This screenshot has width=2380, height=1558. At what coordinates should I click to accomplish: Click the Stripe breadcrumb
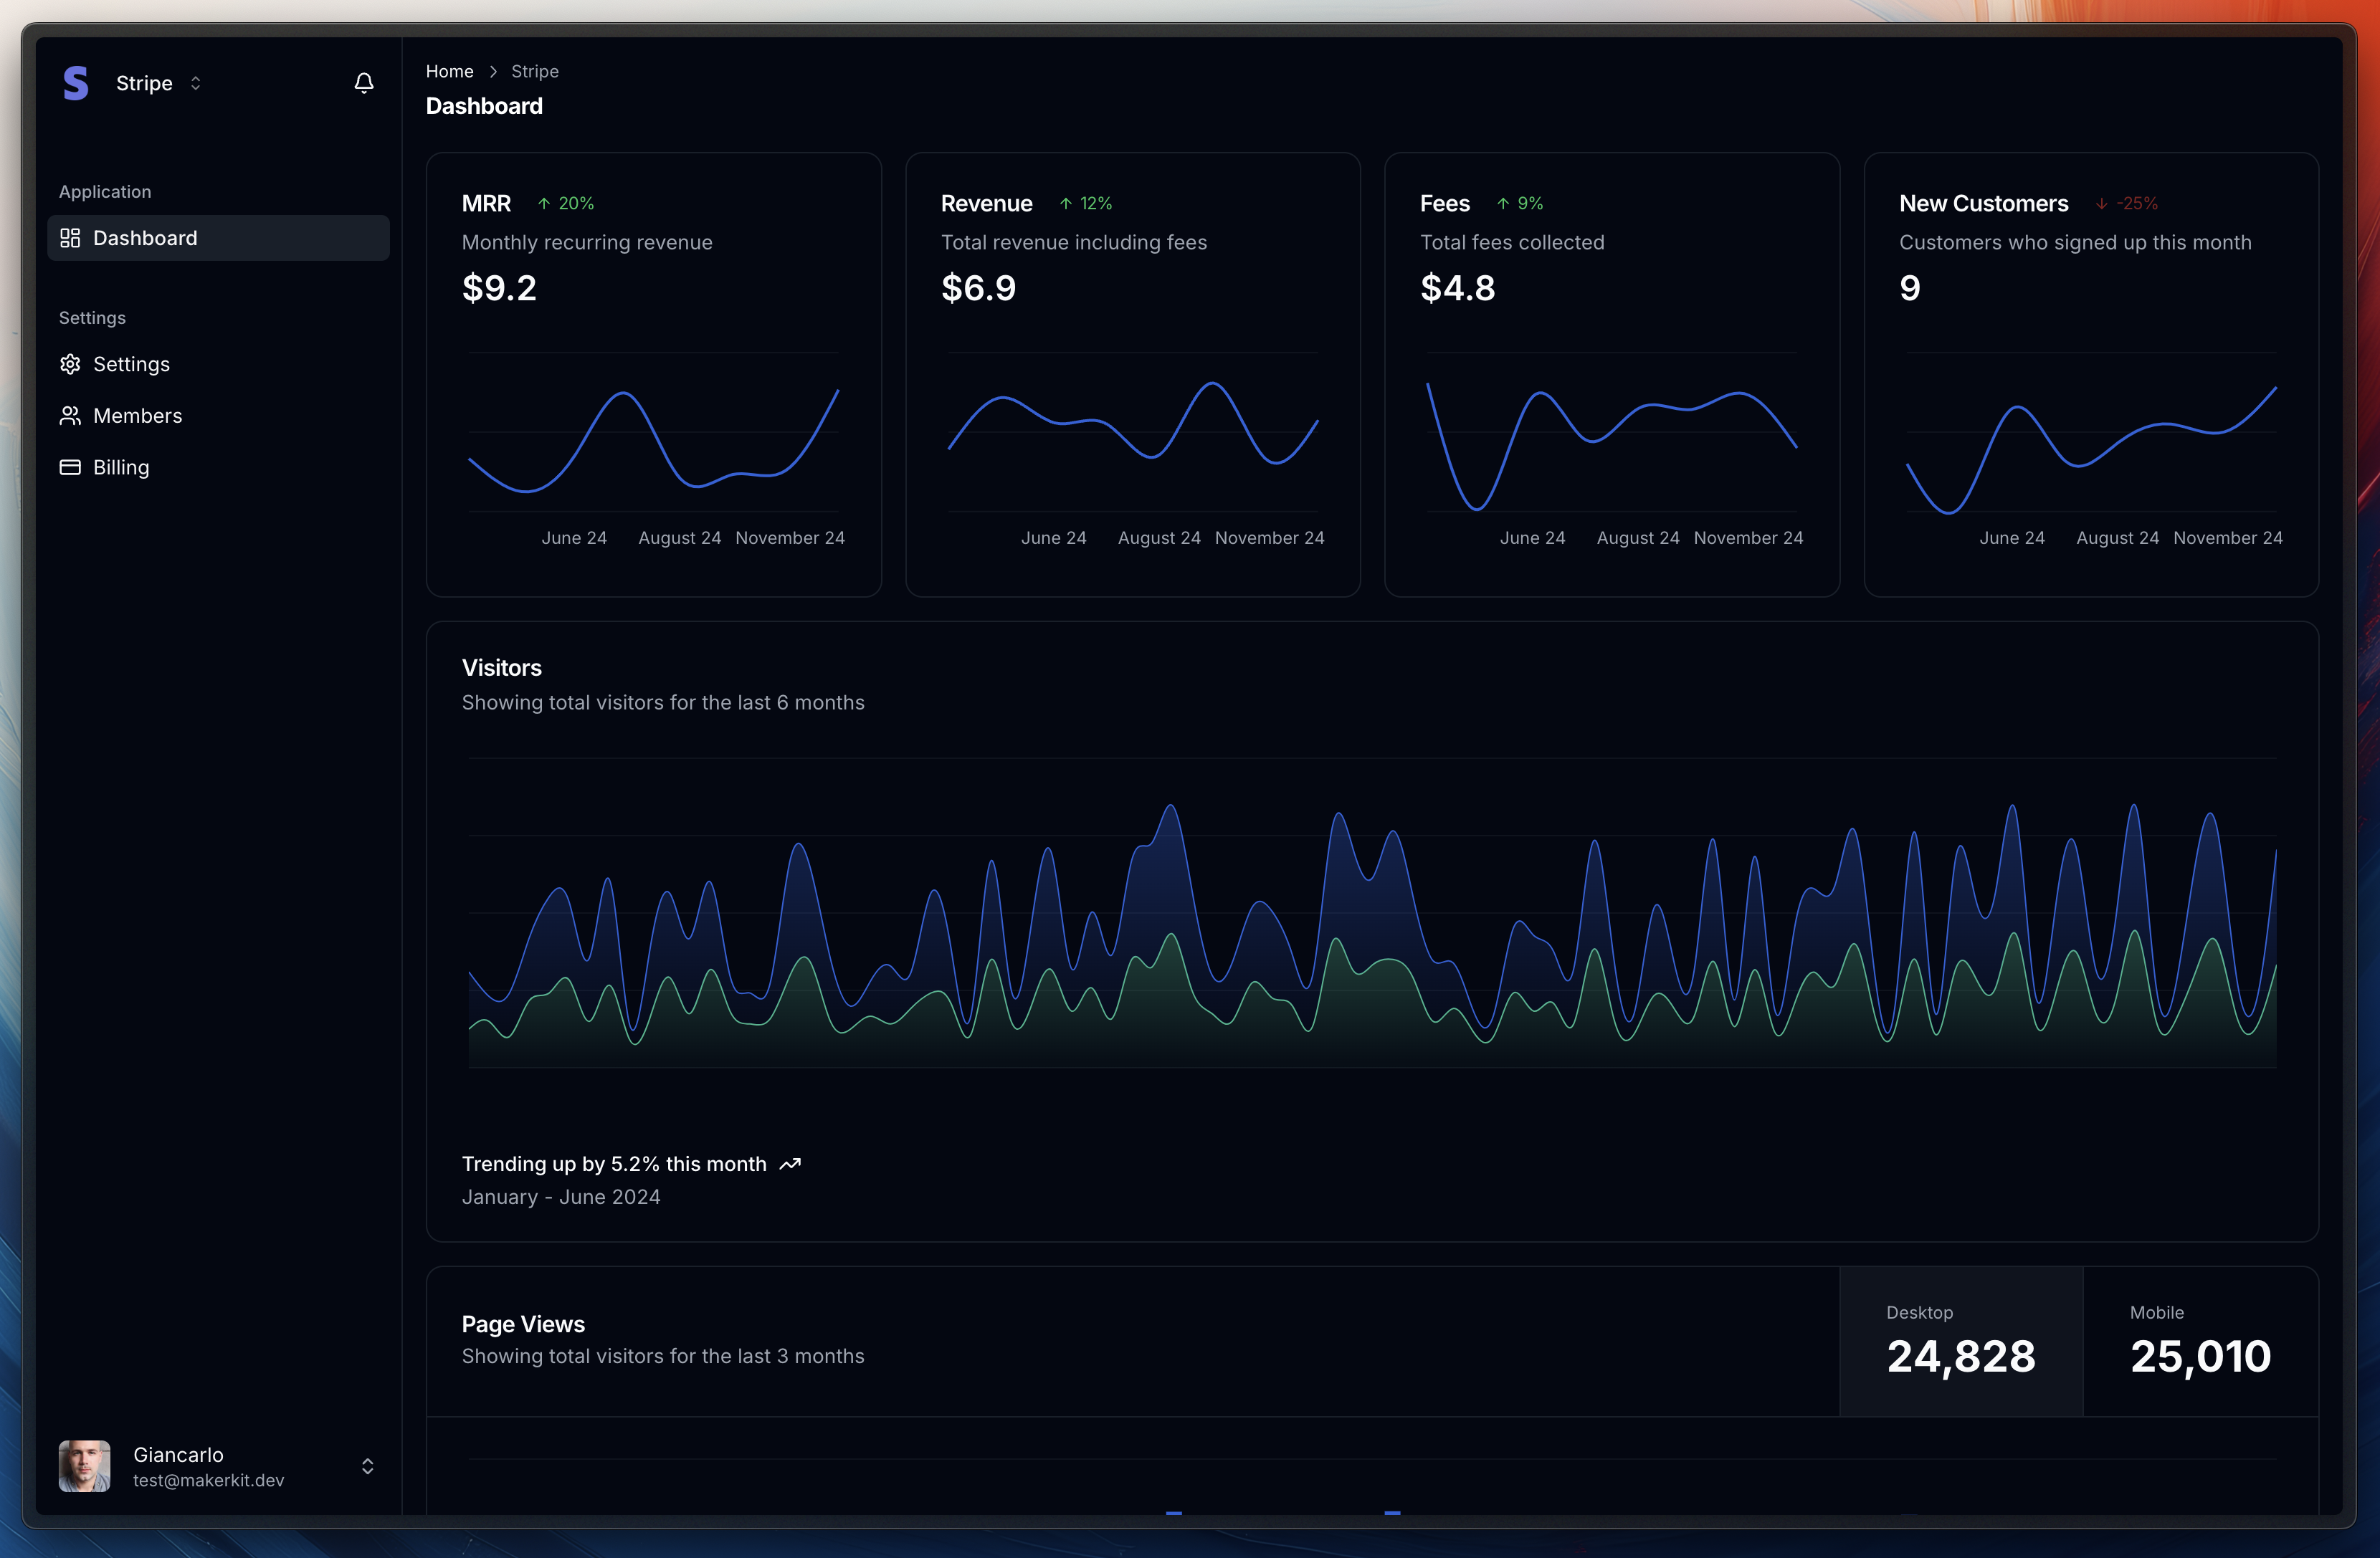(535, 71)
